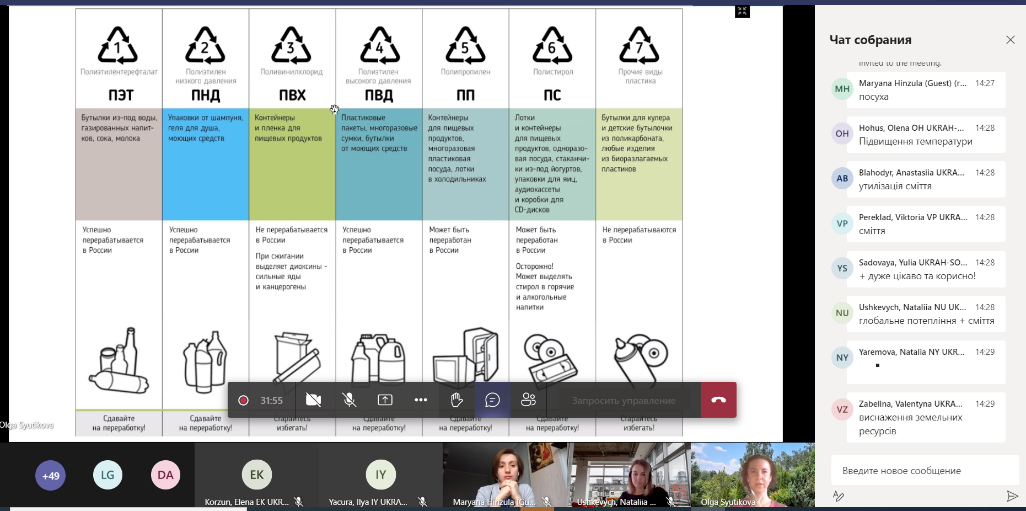This screenshot has height=511, width=1026.
Task: Unmute the microphone in meeting toolbar
Action: (x=349, y=400)
